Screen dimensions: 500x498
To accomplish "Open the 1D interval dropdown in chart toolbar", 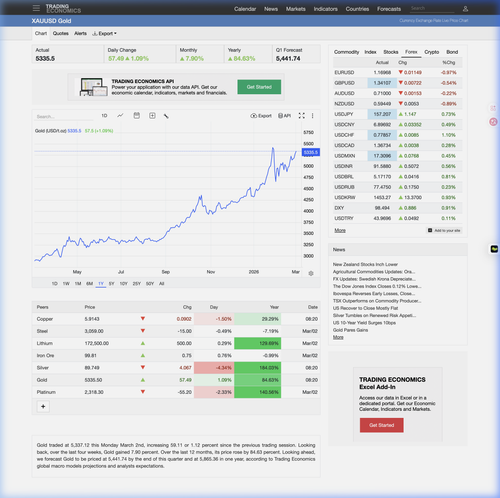I will [x=104, y=116].
